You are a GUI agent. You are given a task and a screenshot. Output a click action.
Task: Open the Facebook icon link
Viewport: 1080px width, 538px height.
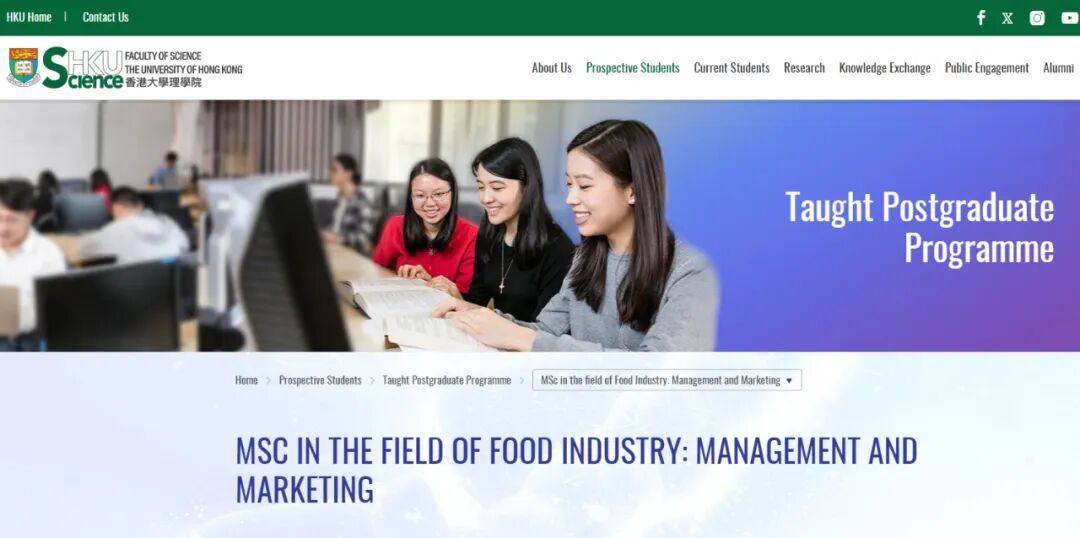click(981, 18)
